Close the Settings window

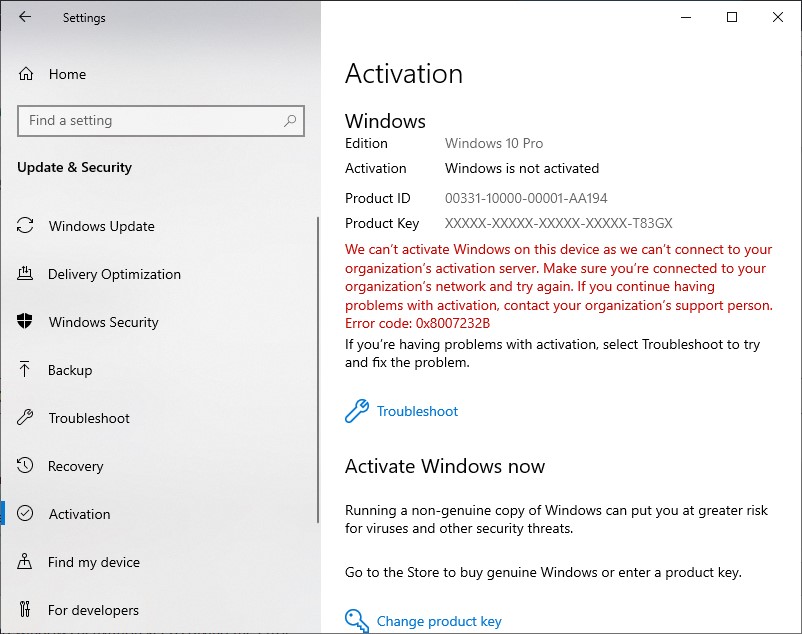point(777,17)
